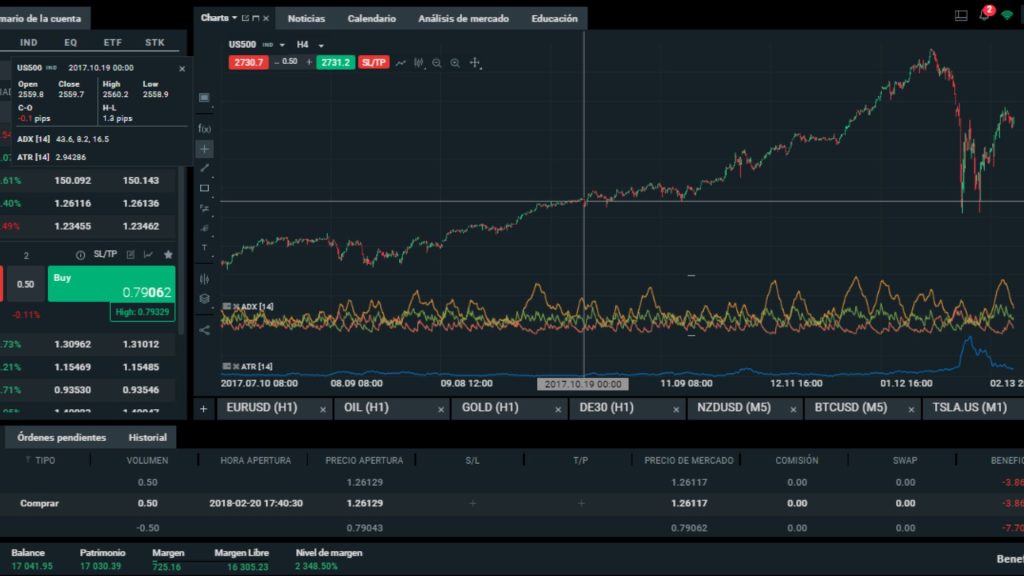Remove the ATR [14] indicator

click(236, 366)
